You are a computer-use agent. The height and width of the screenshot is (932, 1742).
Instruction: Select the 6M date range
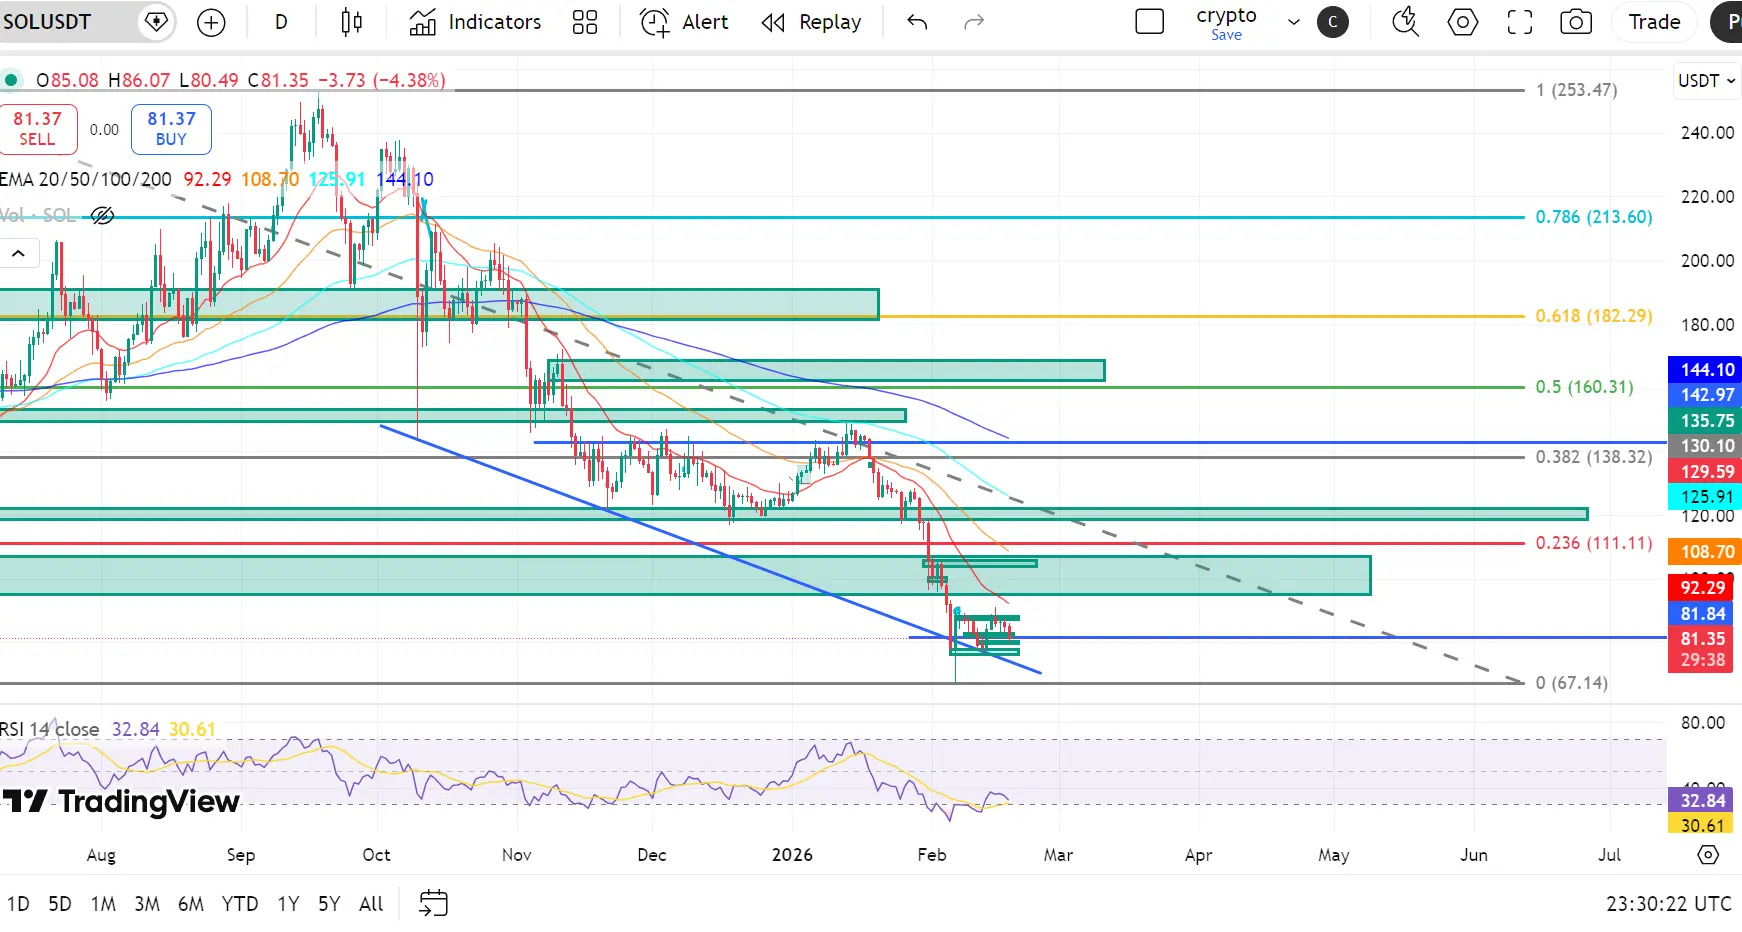pyautogui.click(x=191, y=904)
